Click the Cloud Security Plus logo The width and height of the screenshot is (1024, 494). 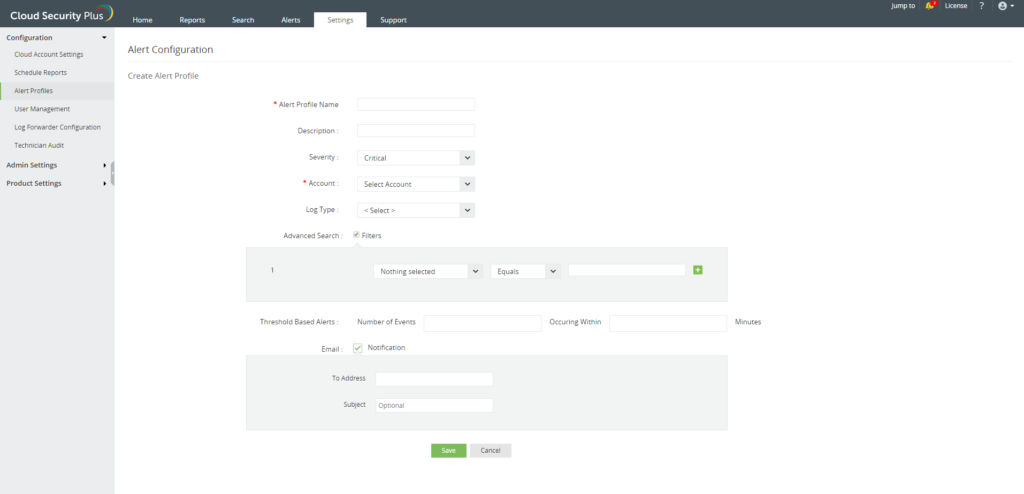click(x=58, y=12)
